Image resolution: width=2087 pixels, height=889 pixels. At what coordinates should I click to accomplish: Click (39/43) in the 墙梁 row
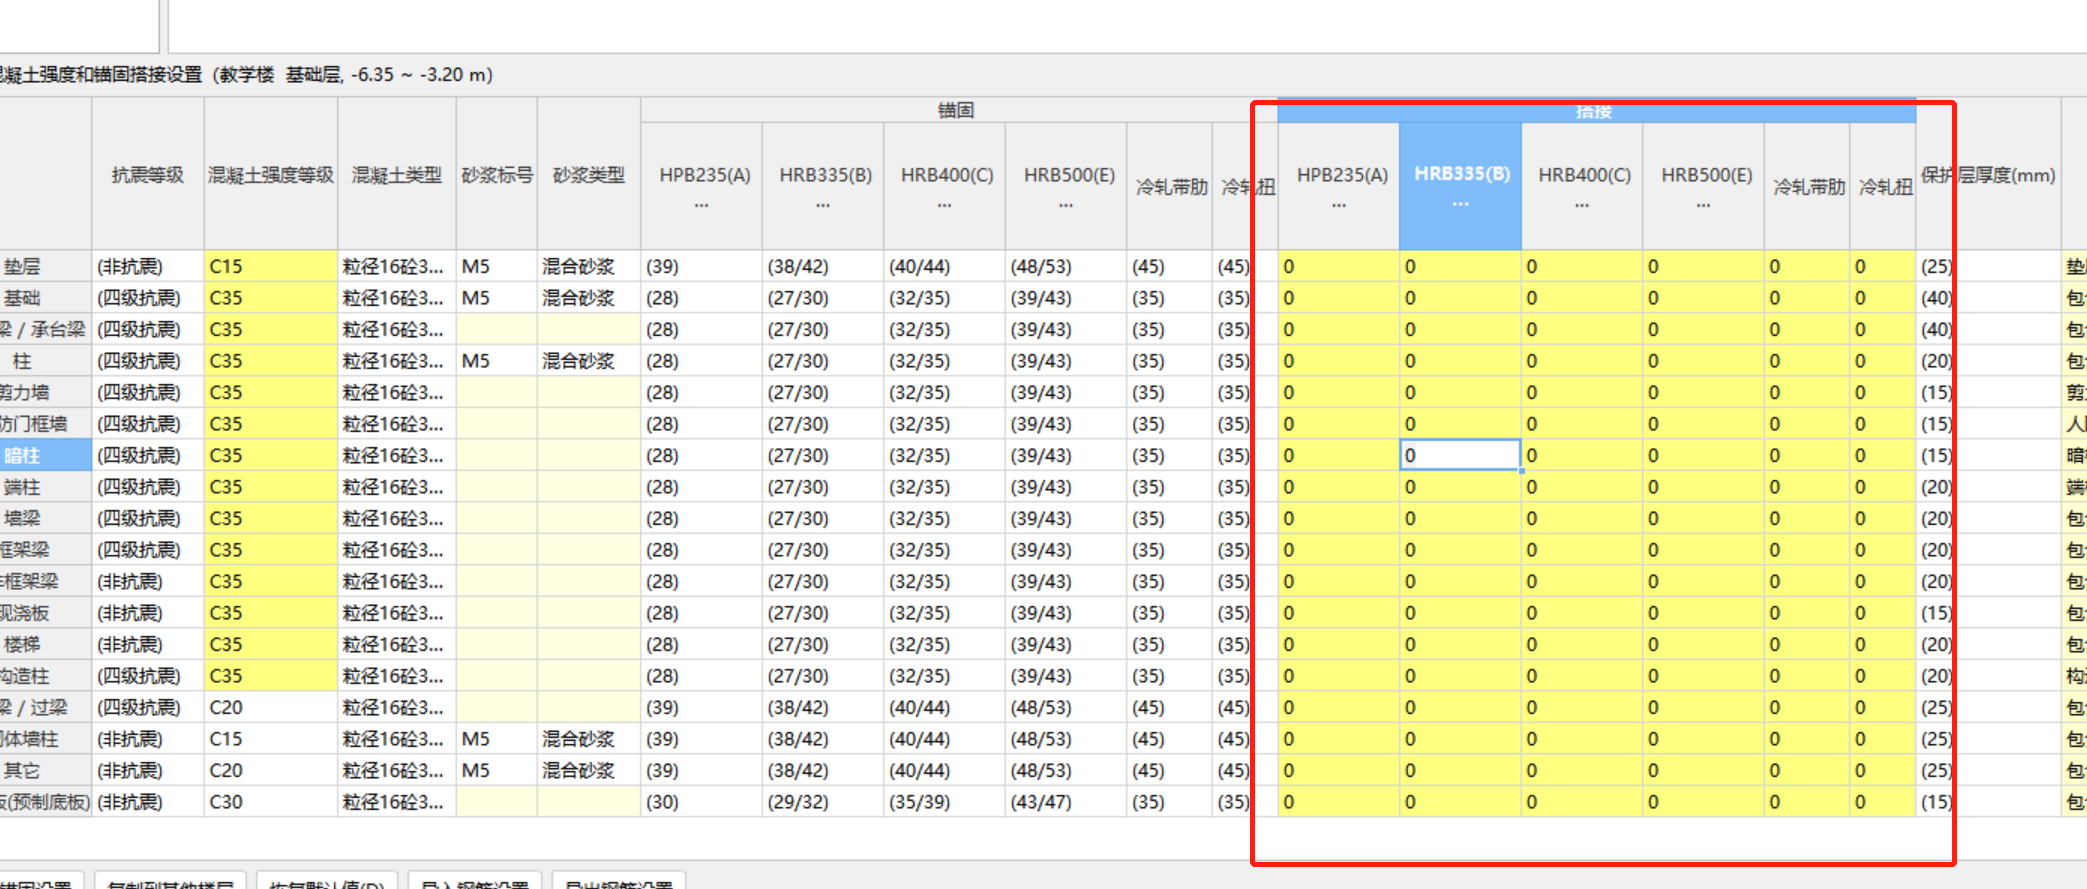pos(1066,518)
